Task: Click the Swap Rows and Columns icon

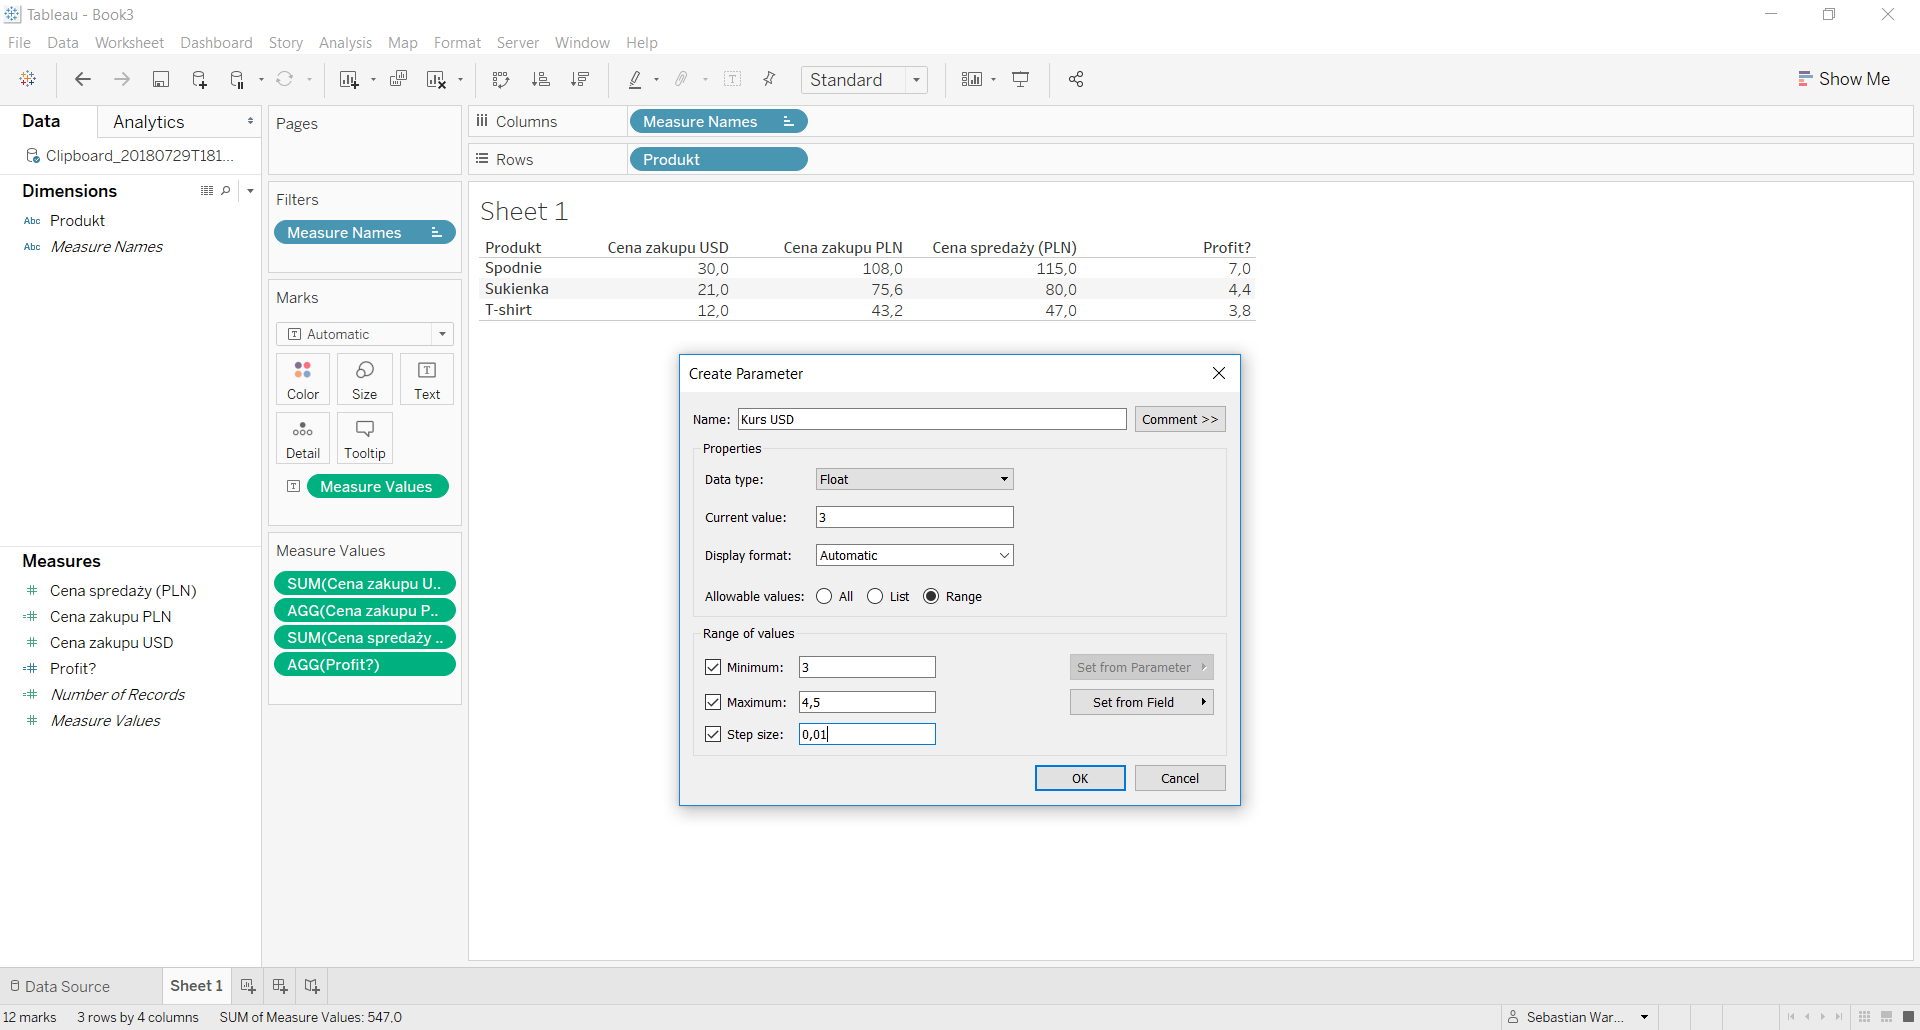Action: tap(501, 80)
